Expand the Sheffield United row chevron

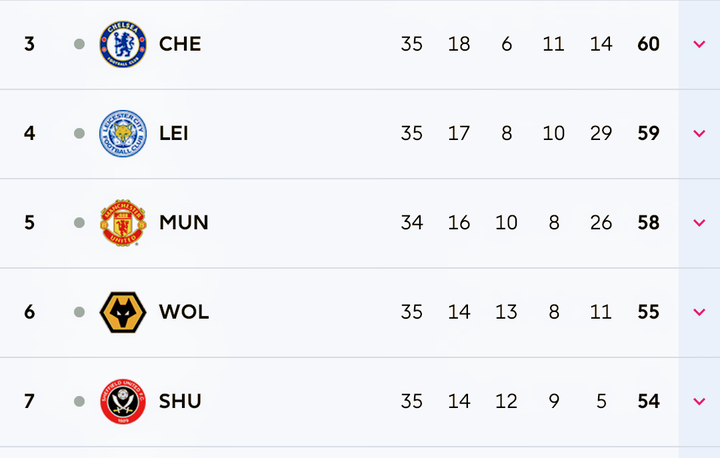coord(699,401)
